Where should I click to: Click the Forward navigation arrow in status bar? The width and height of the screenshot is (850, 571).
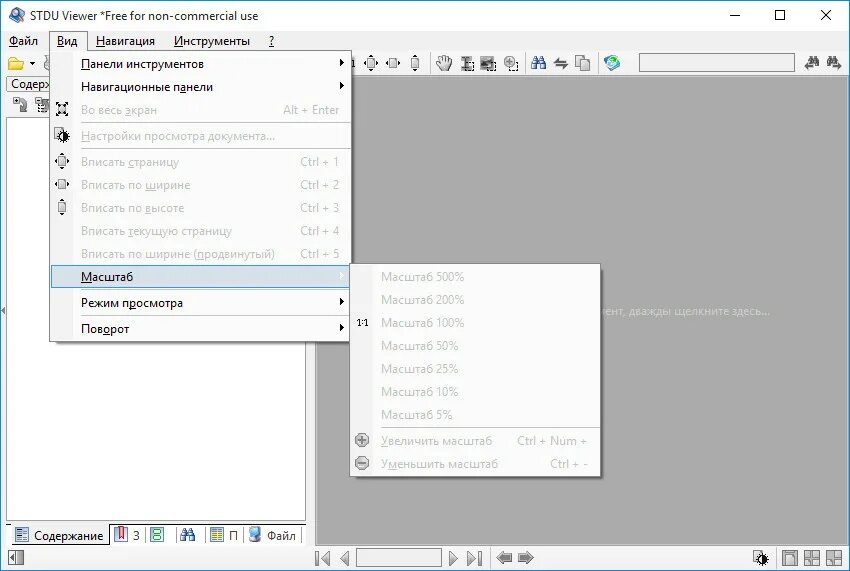tap(526, 557)
